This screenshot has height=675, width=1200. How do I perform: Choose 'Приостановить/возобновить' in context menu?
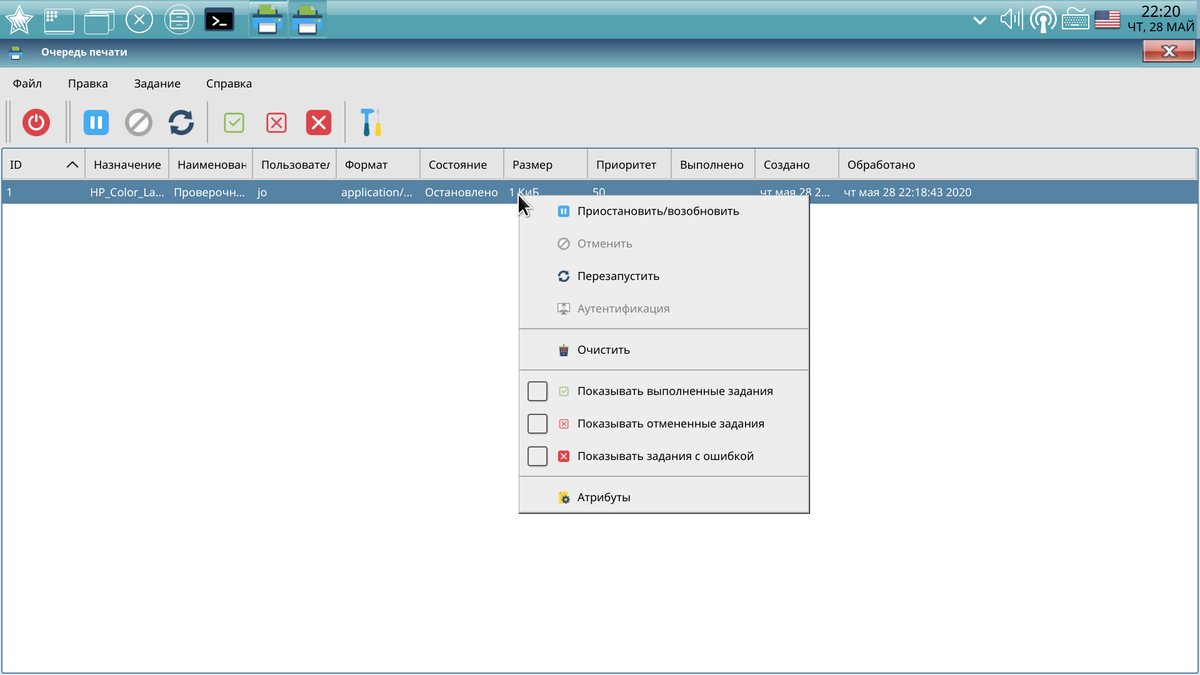coord(664,211)
